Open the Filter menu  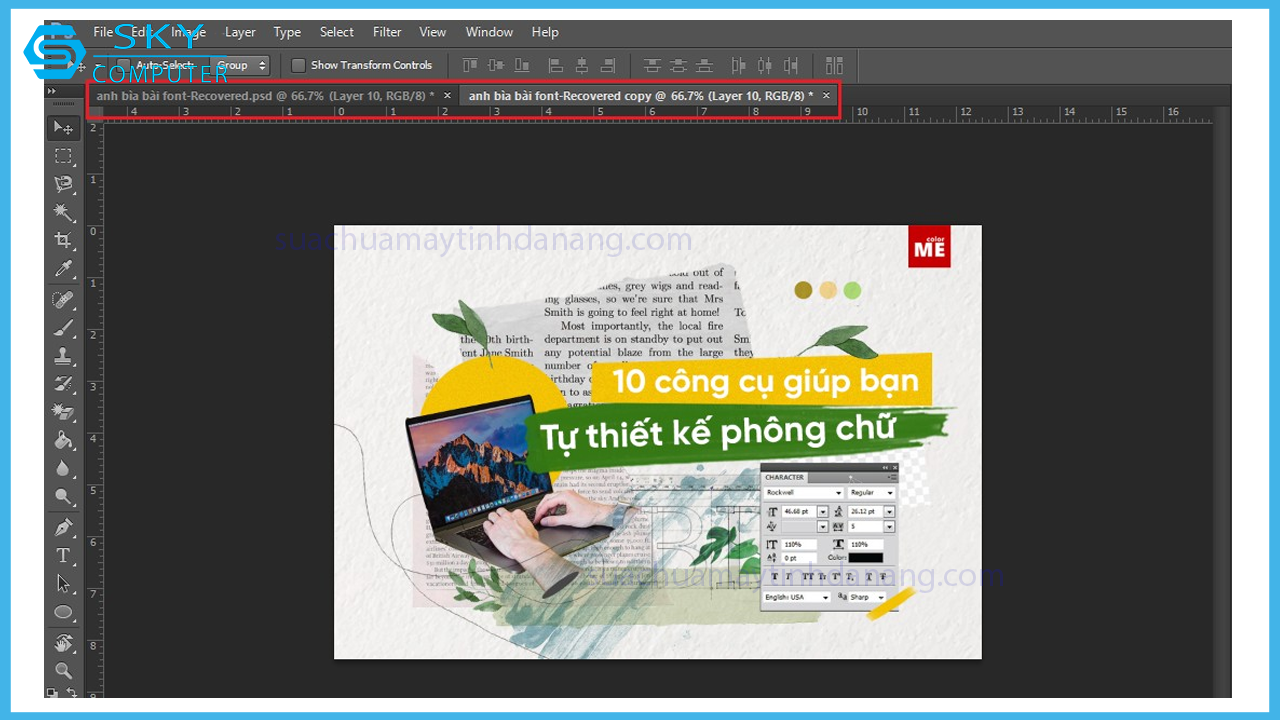click(387, 32)
